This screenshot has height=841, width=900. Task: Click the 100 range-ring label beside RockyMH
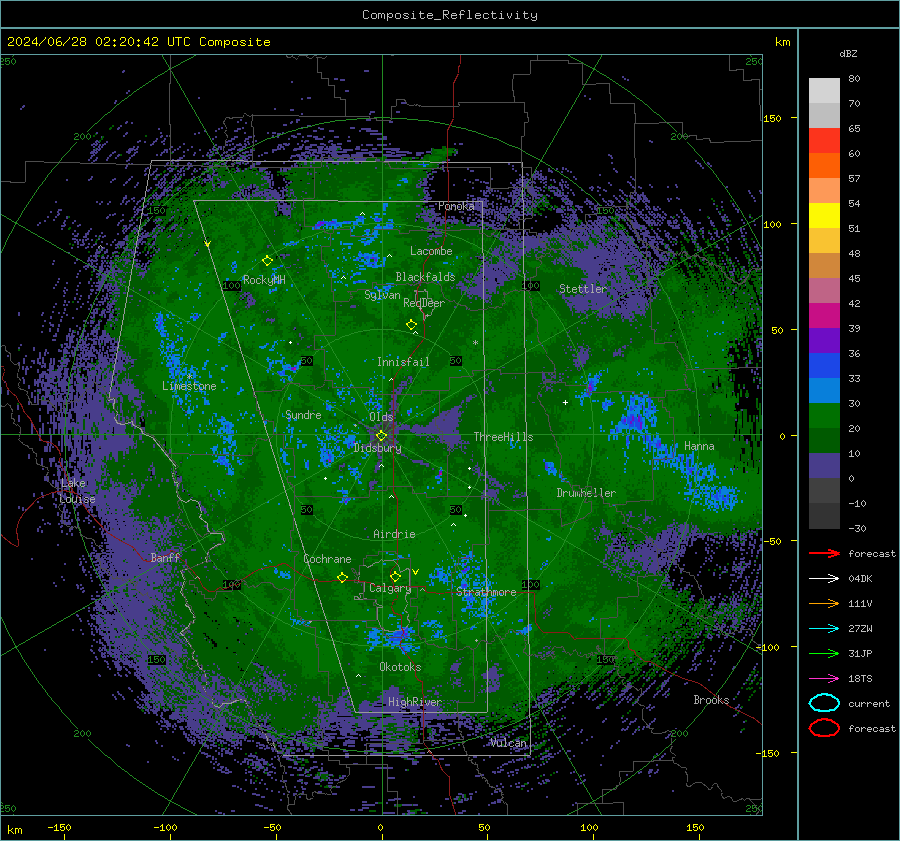click(231, 286)
